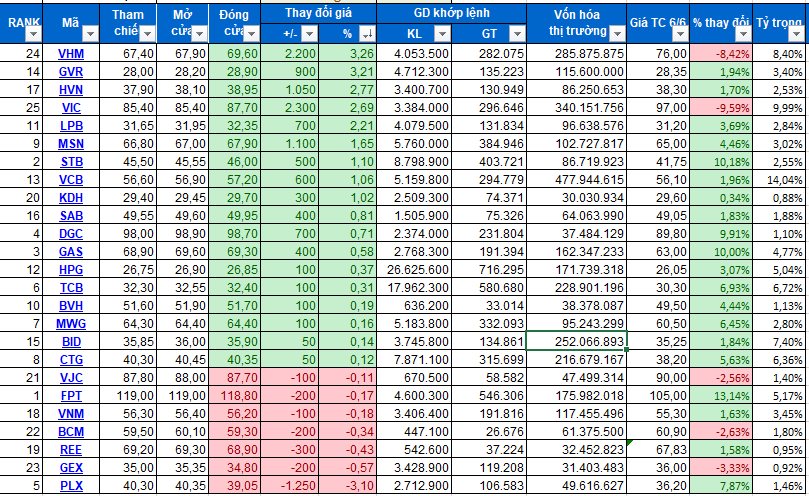Open the KDH stock link
The width and height of the screenshot is (809, 496).
click(x=71, y=198)
